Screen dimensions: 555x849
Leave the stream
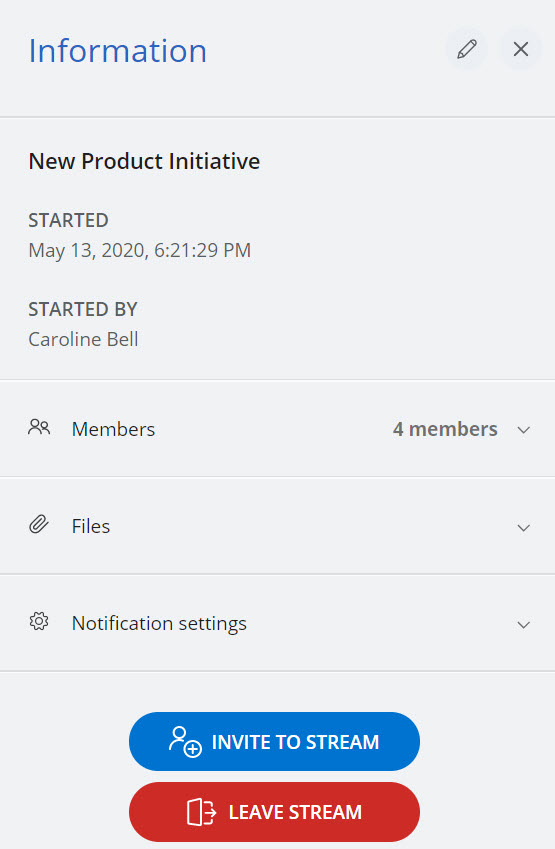click(x=275, y=812)
